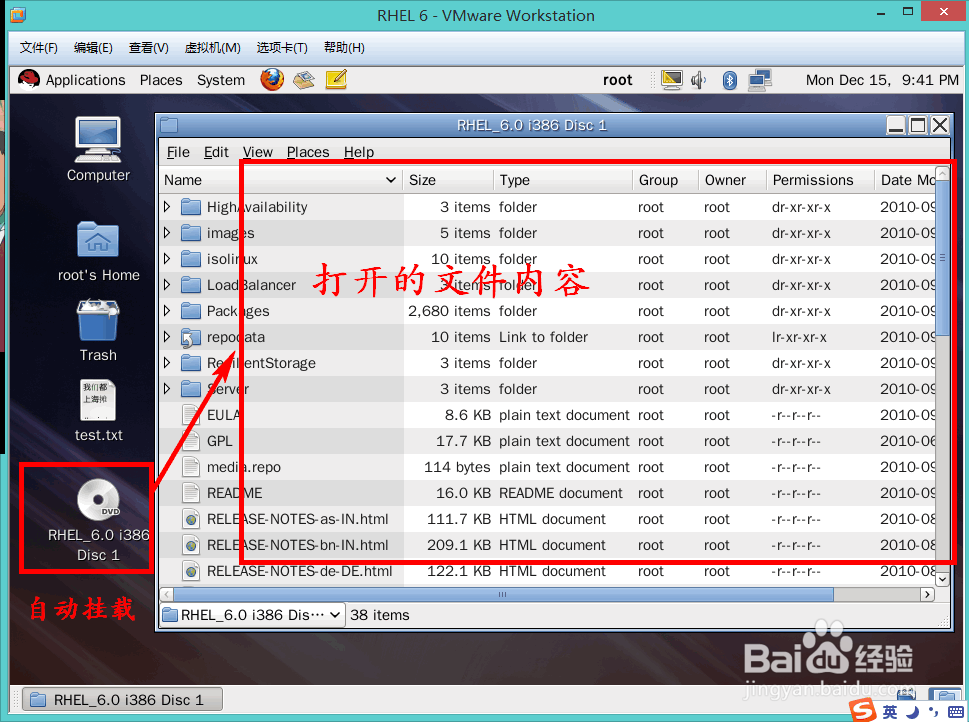The width and height of the screenshot is (969, 722).
Task: Click the repodata link folder icon
Action: click(191, 338)
